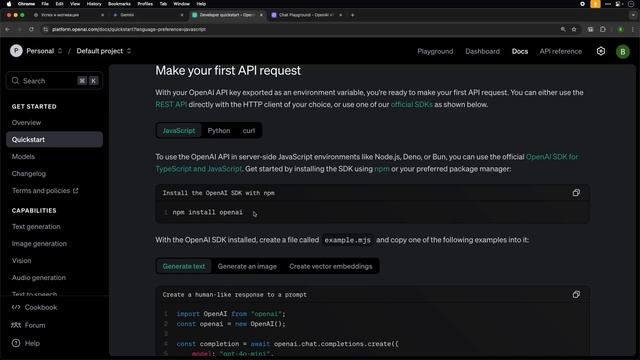
Task: Click the search magnifier icon in sidebar
Action: 16,81
